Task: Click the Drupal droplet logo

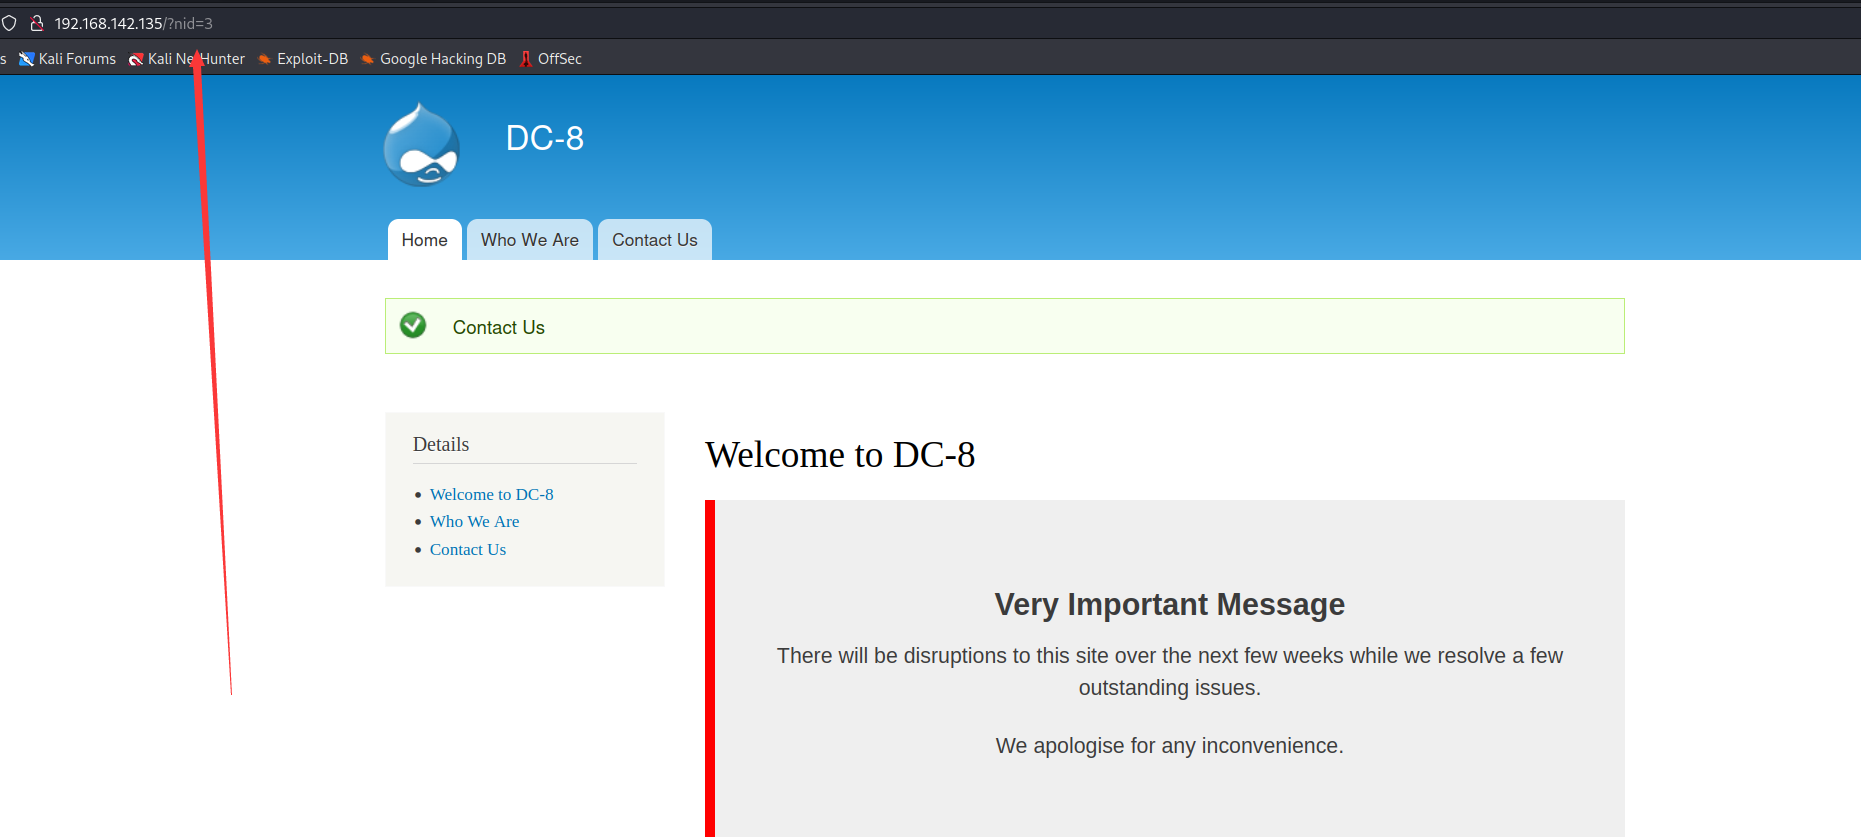Action: 422,145
